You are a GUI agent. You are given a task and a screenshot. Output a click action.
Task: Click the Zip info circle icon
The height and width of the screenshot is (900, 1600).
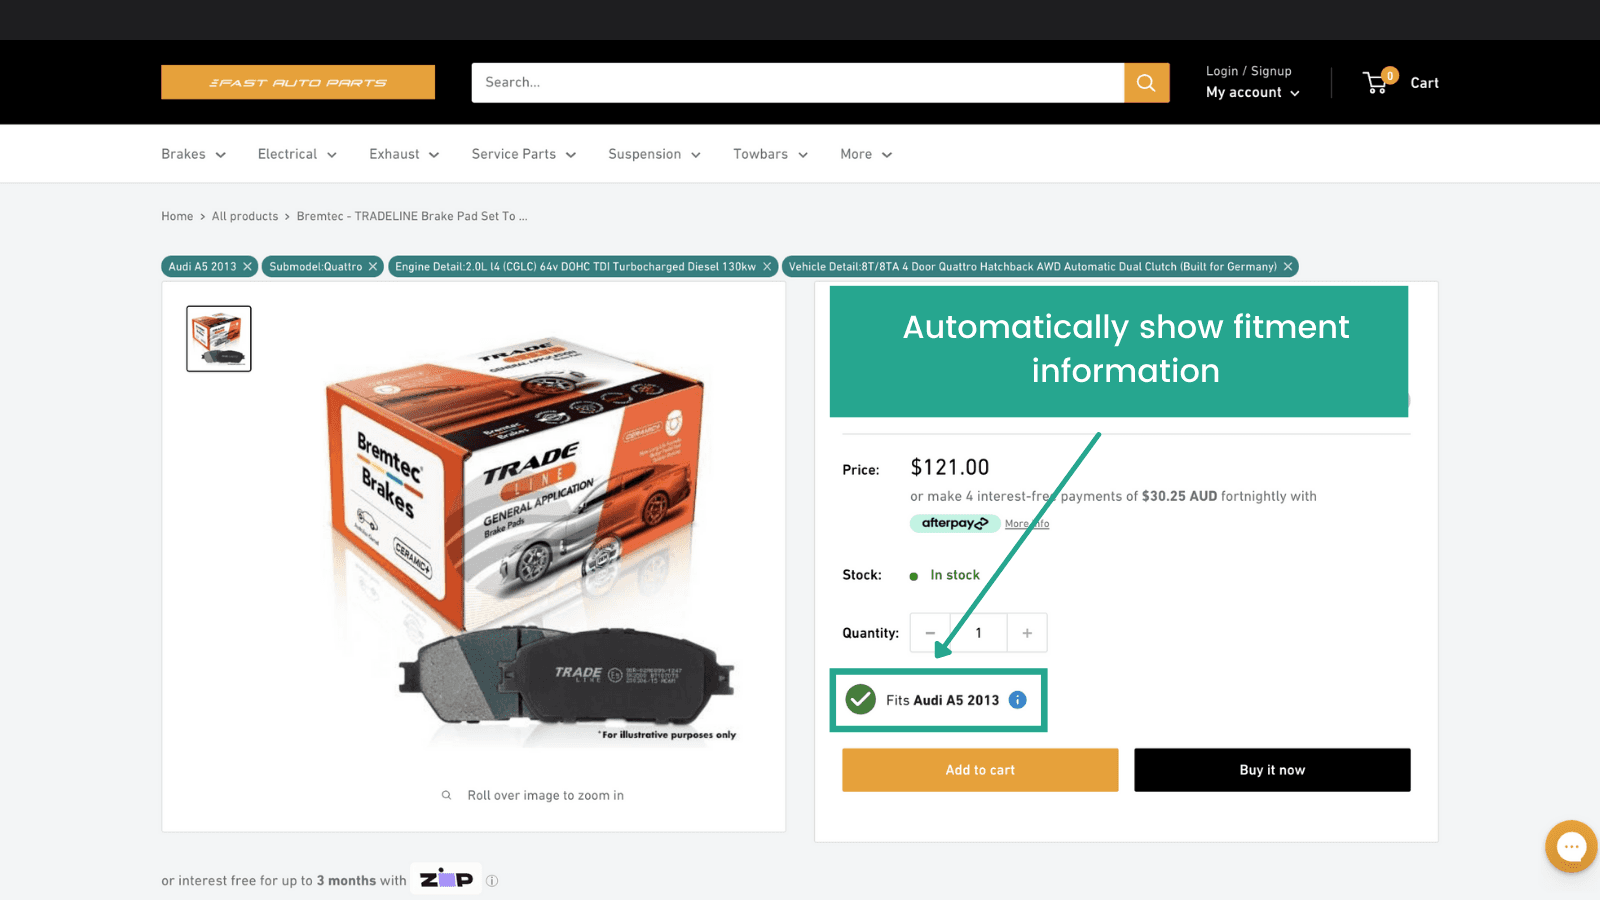[492, 881]
